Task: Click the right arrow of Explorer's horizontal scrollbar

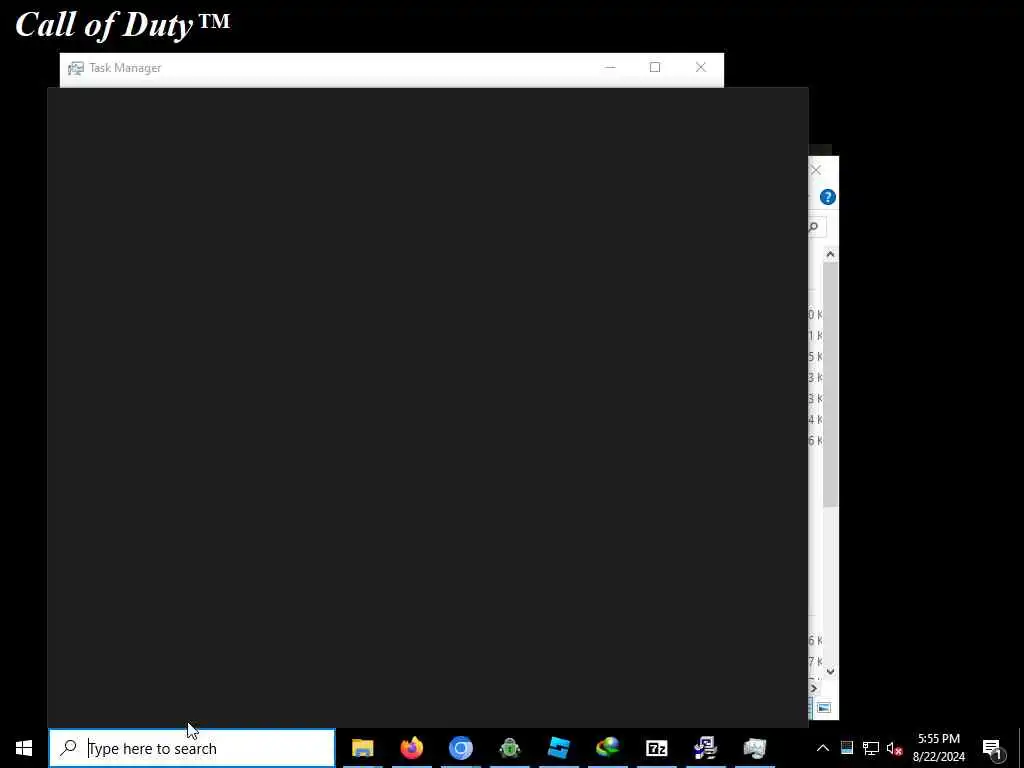Action: [814, 688]
